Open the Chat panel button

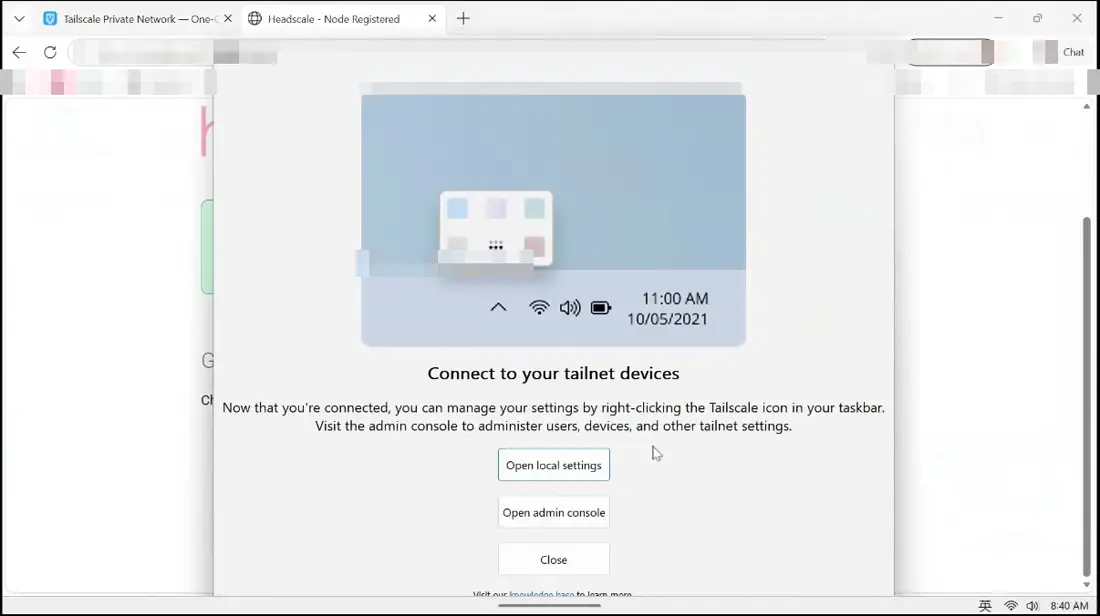click(x=1073, y=52)
